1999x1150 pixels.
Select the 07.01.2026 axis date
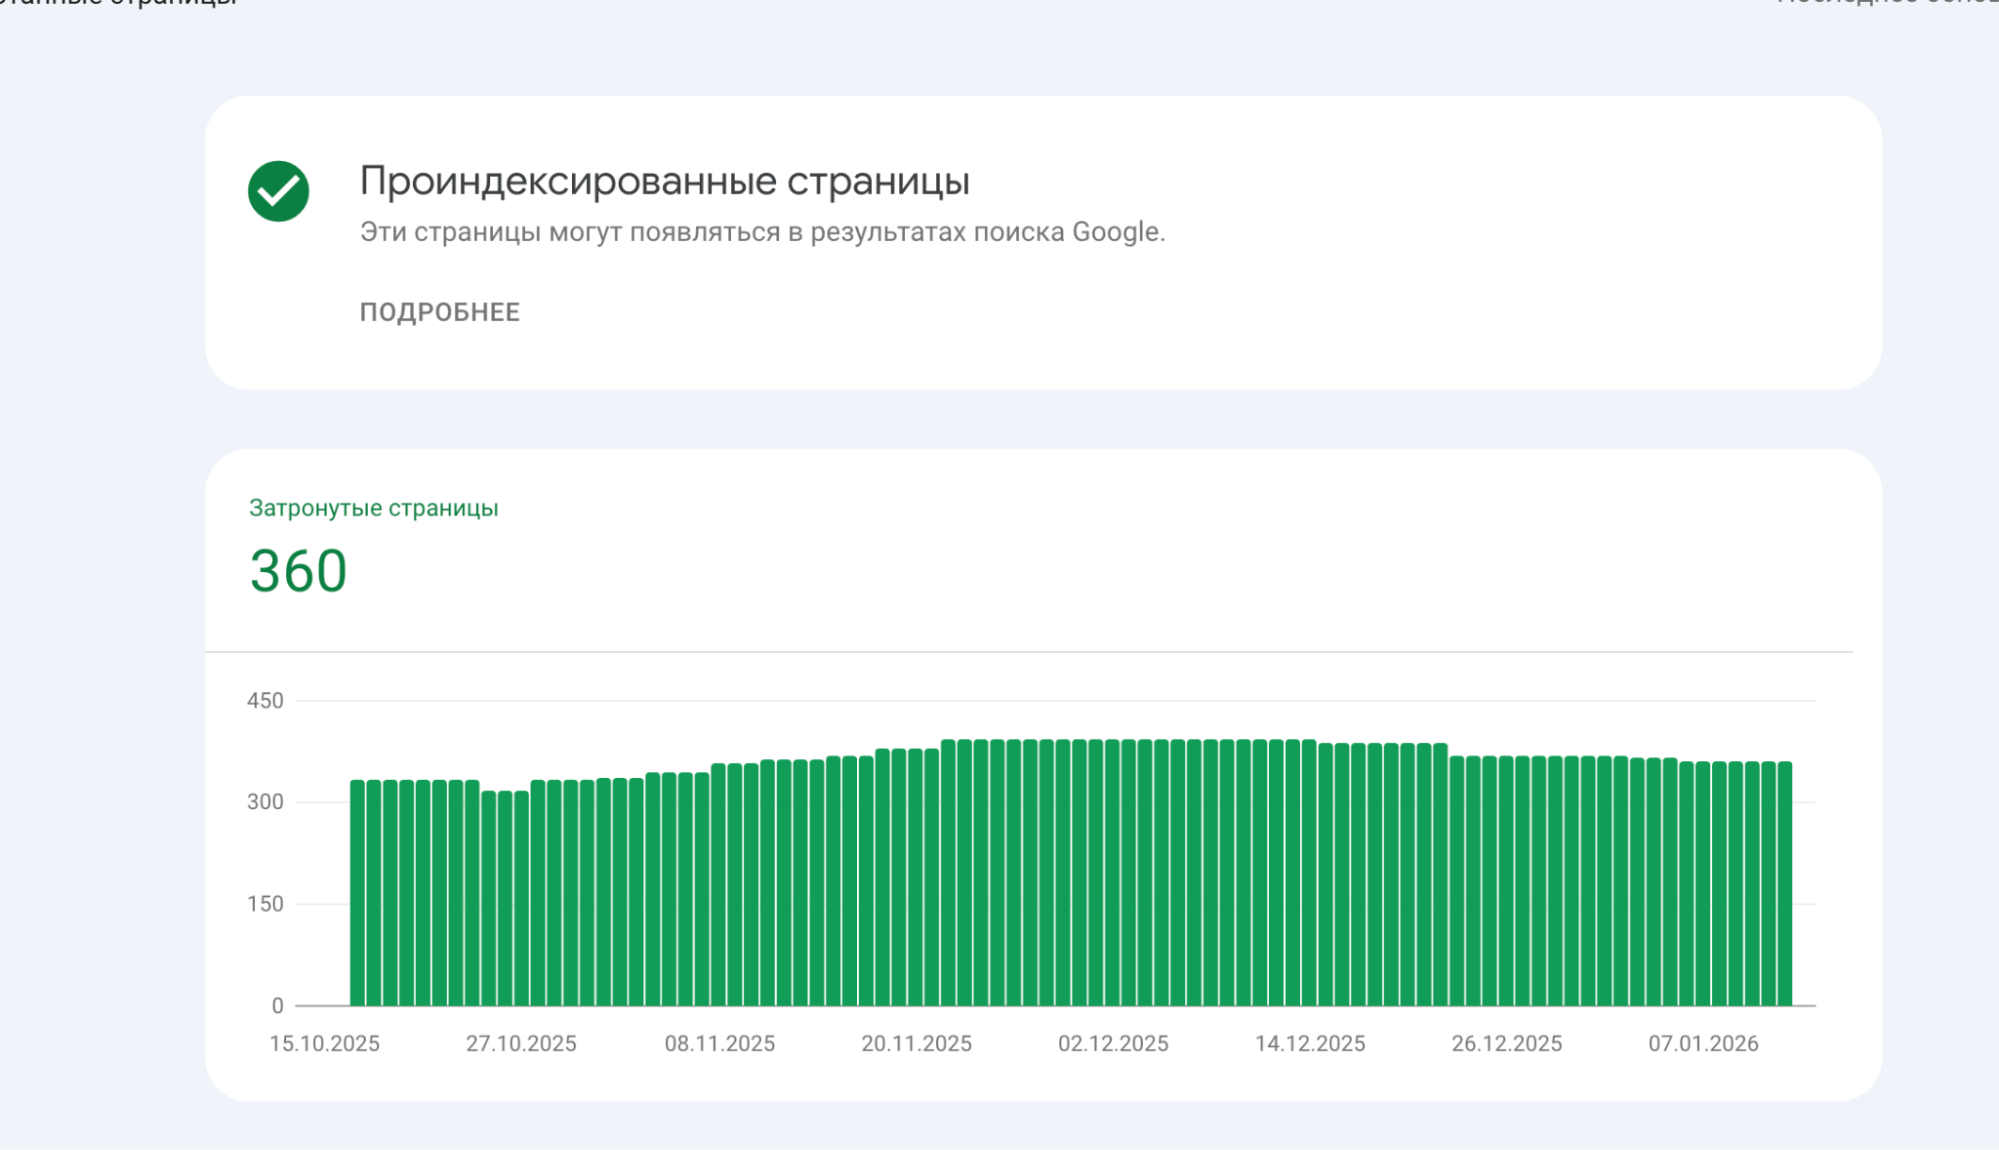tap(1703, 1043)
